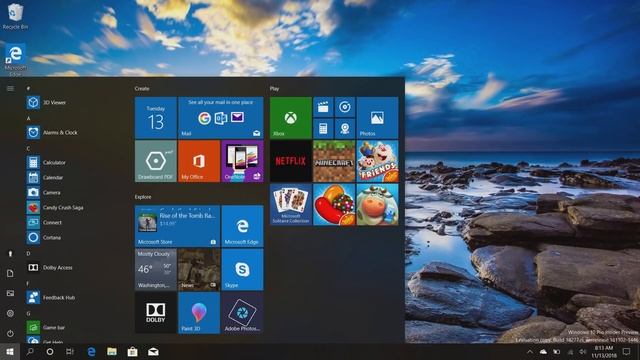Open Cortana circle on the taskbar
The height and width of the screenshot is (360, 640).
point(50,351)
